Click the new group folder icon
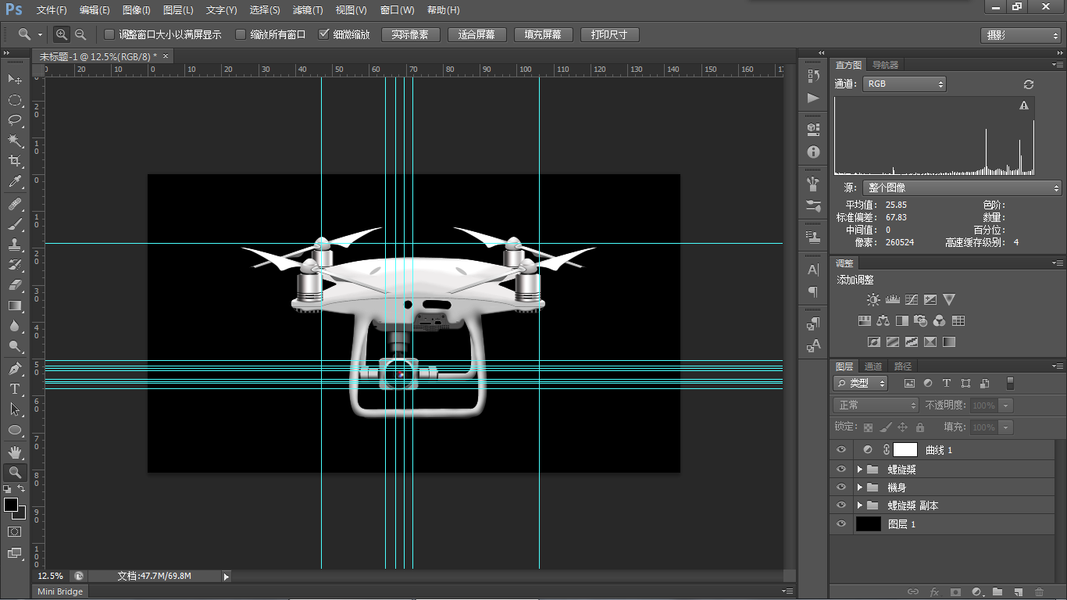 pyautogui.click(x=997, y=592)
